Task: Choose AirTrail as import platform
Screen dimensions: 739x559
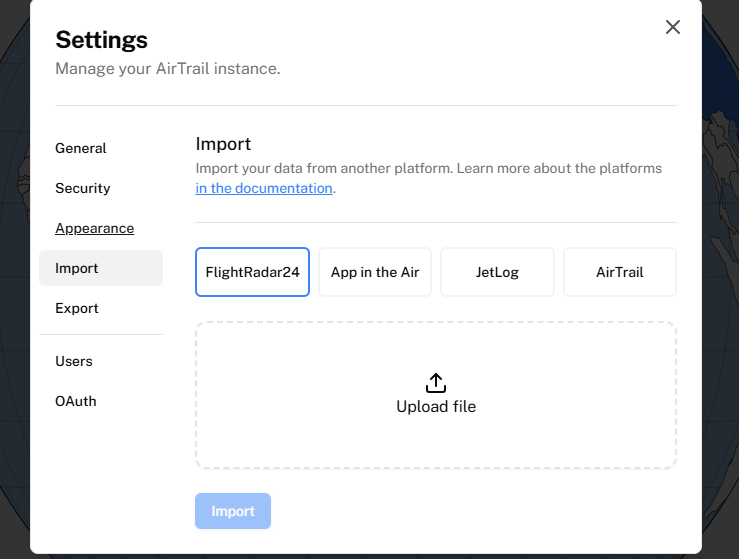Action: point(620,272)
